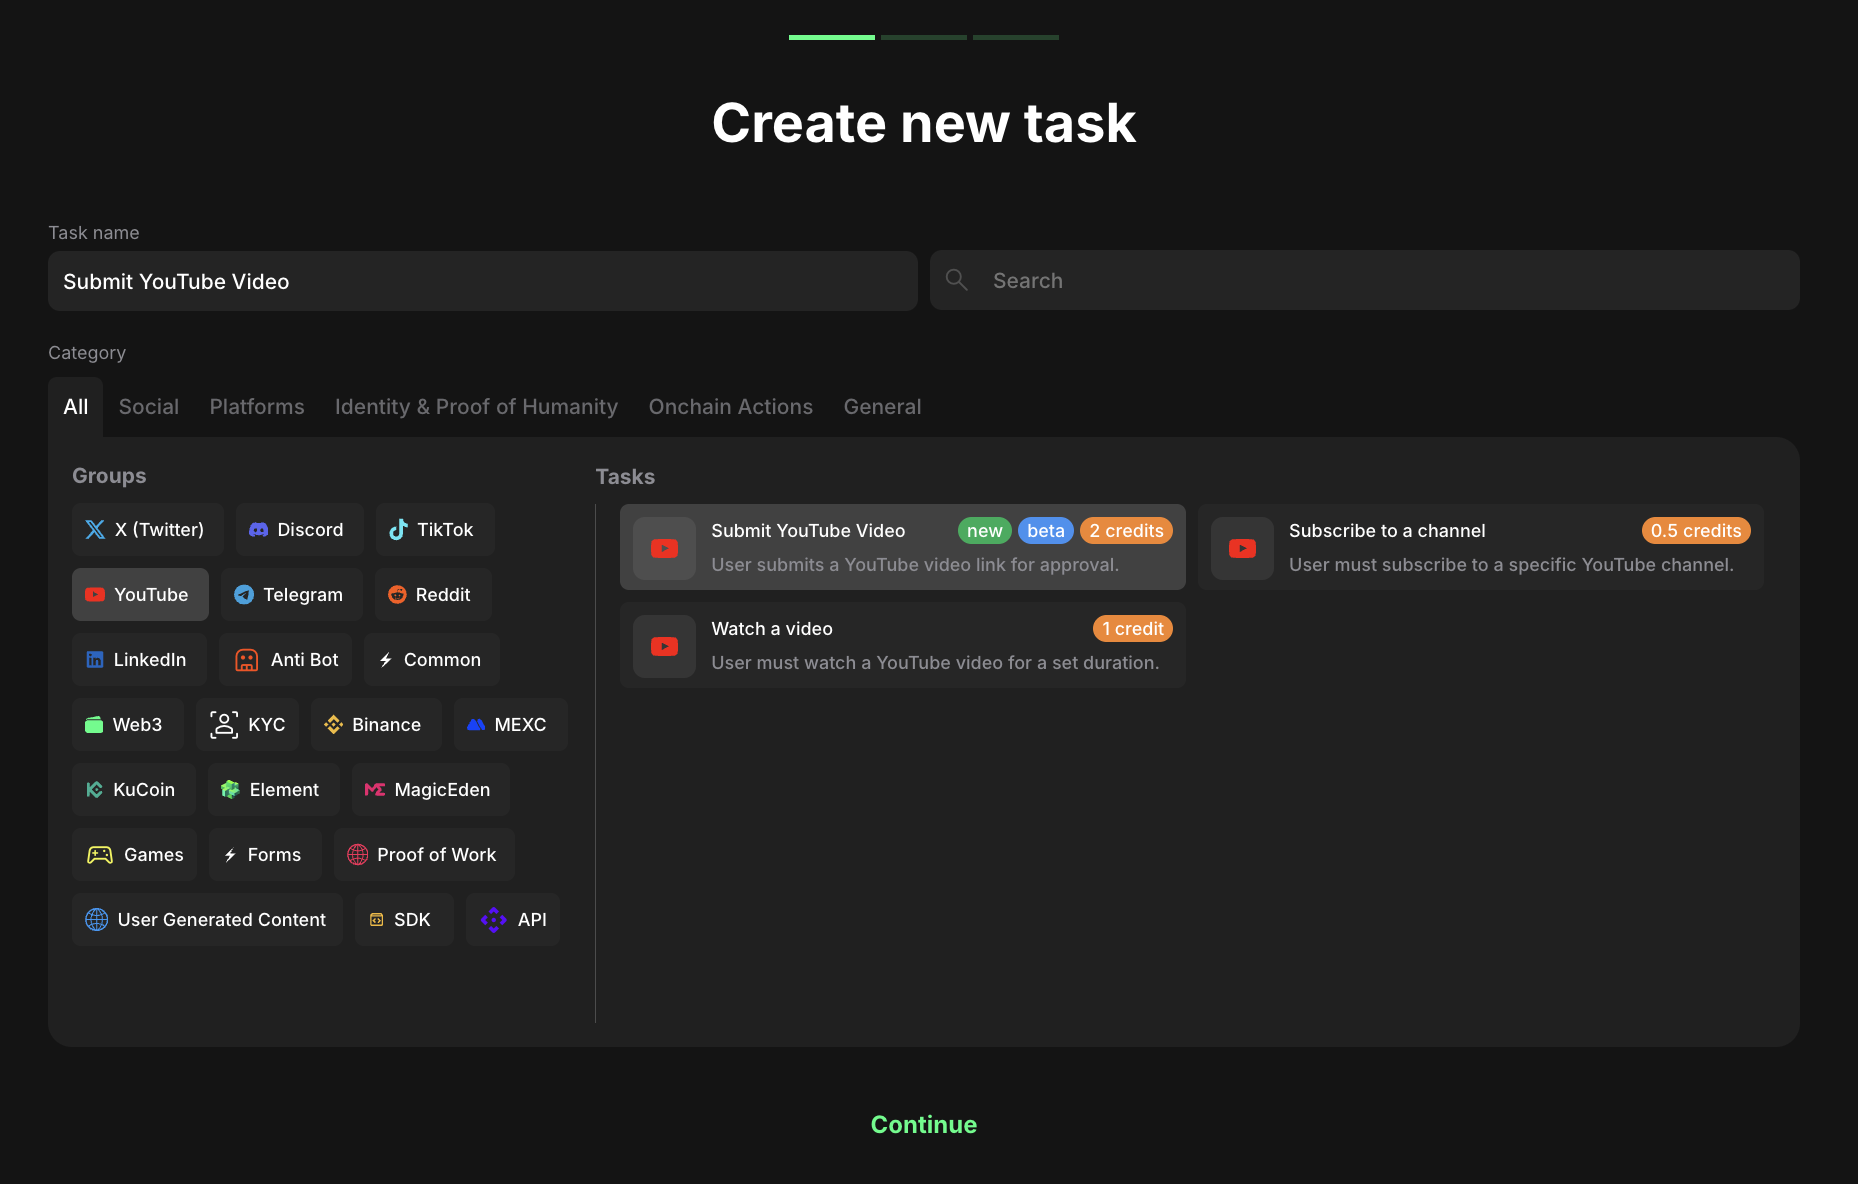
Task: Open the General category tab
Action: [x=882, y=407]
